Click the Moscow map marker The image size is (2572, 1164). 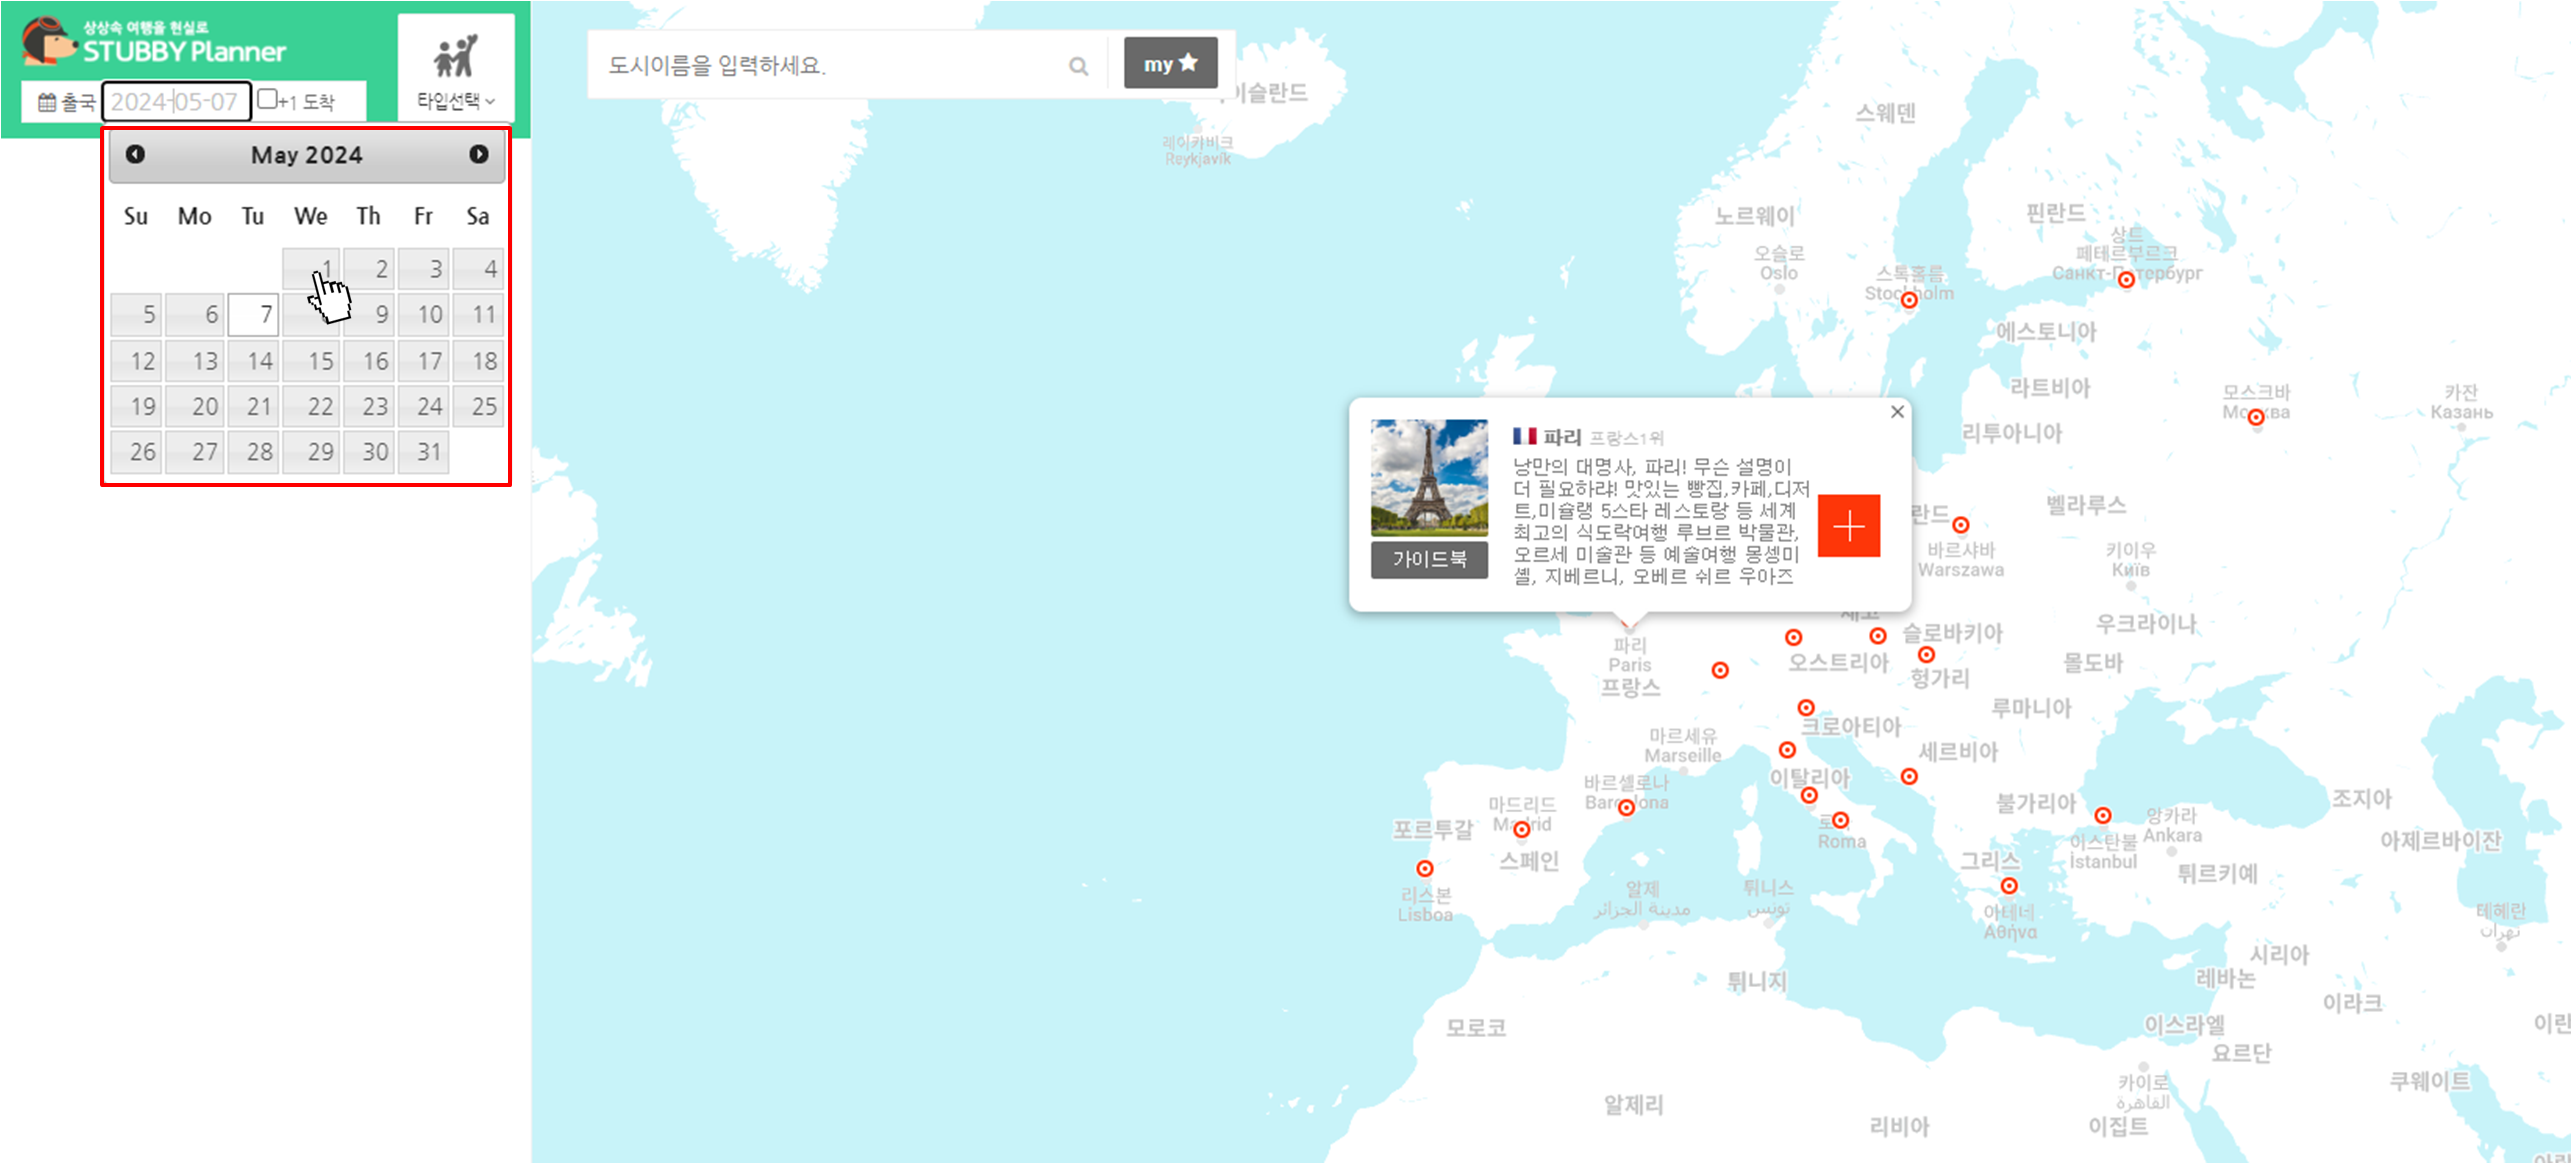point(2256,417)
